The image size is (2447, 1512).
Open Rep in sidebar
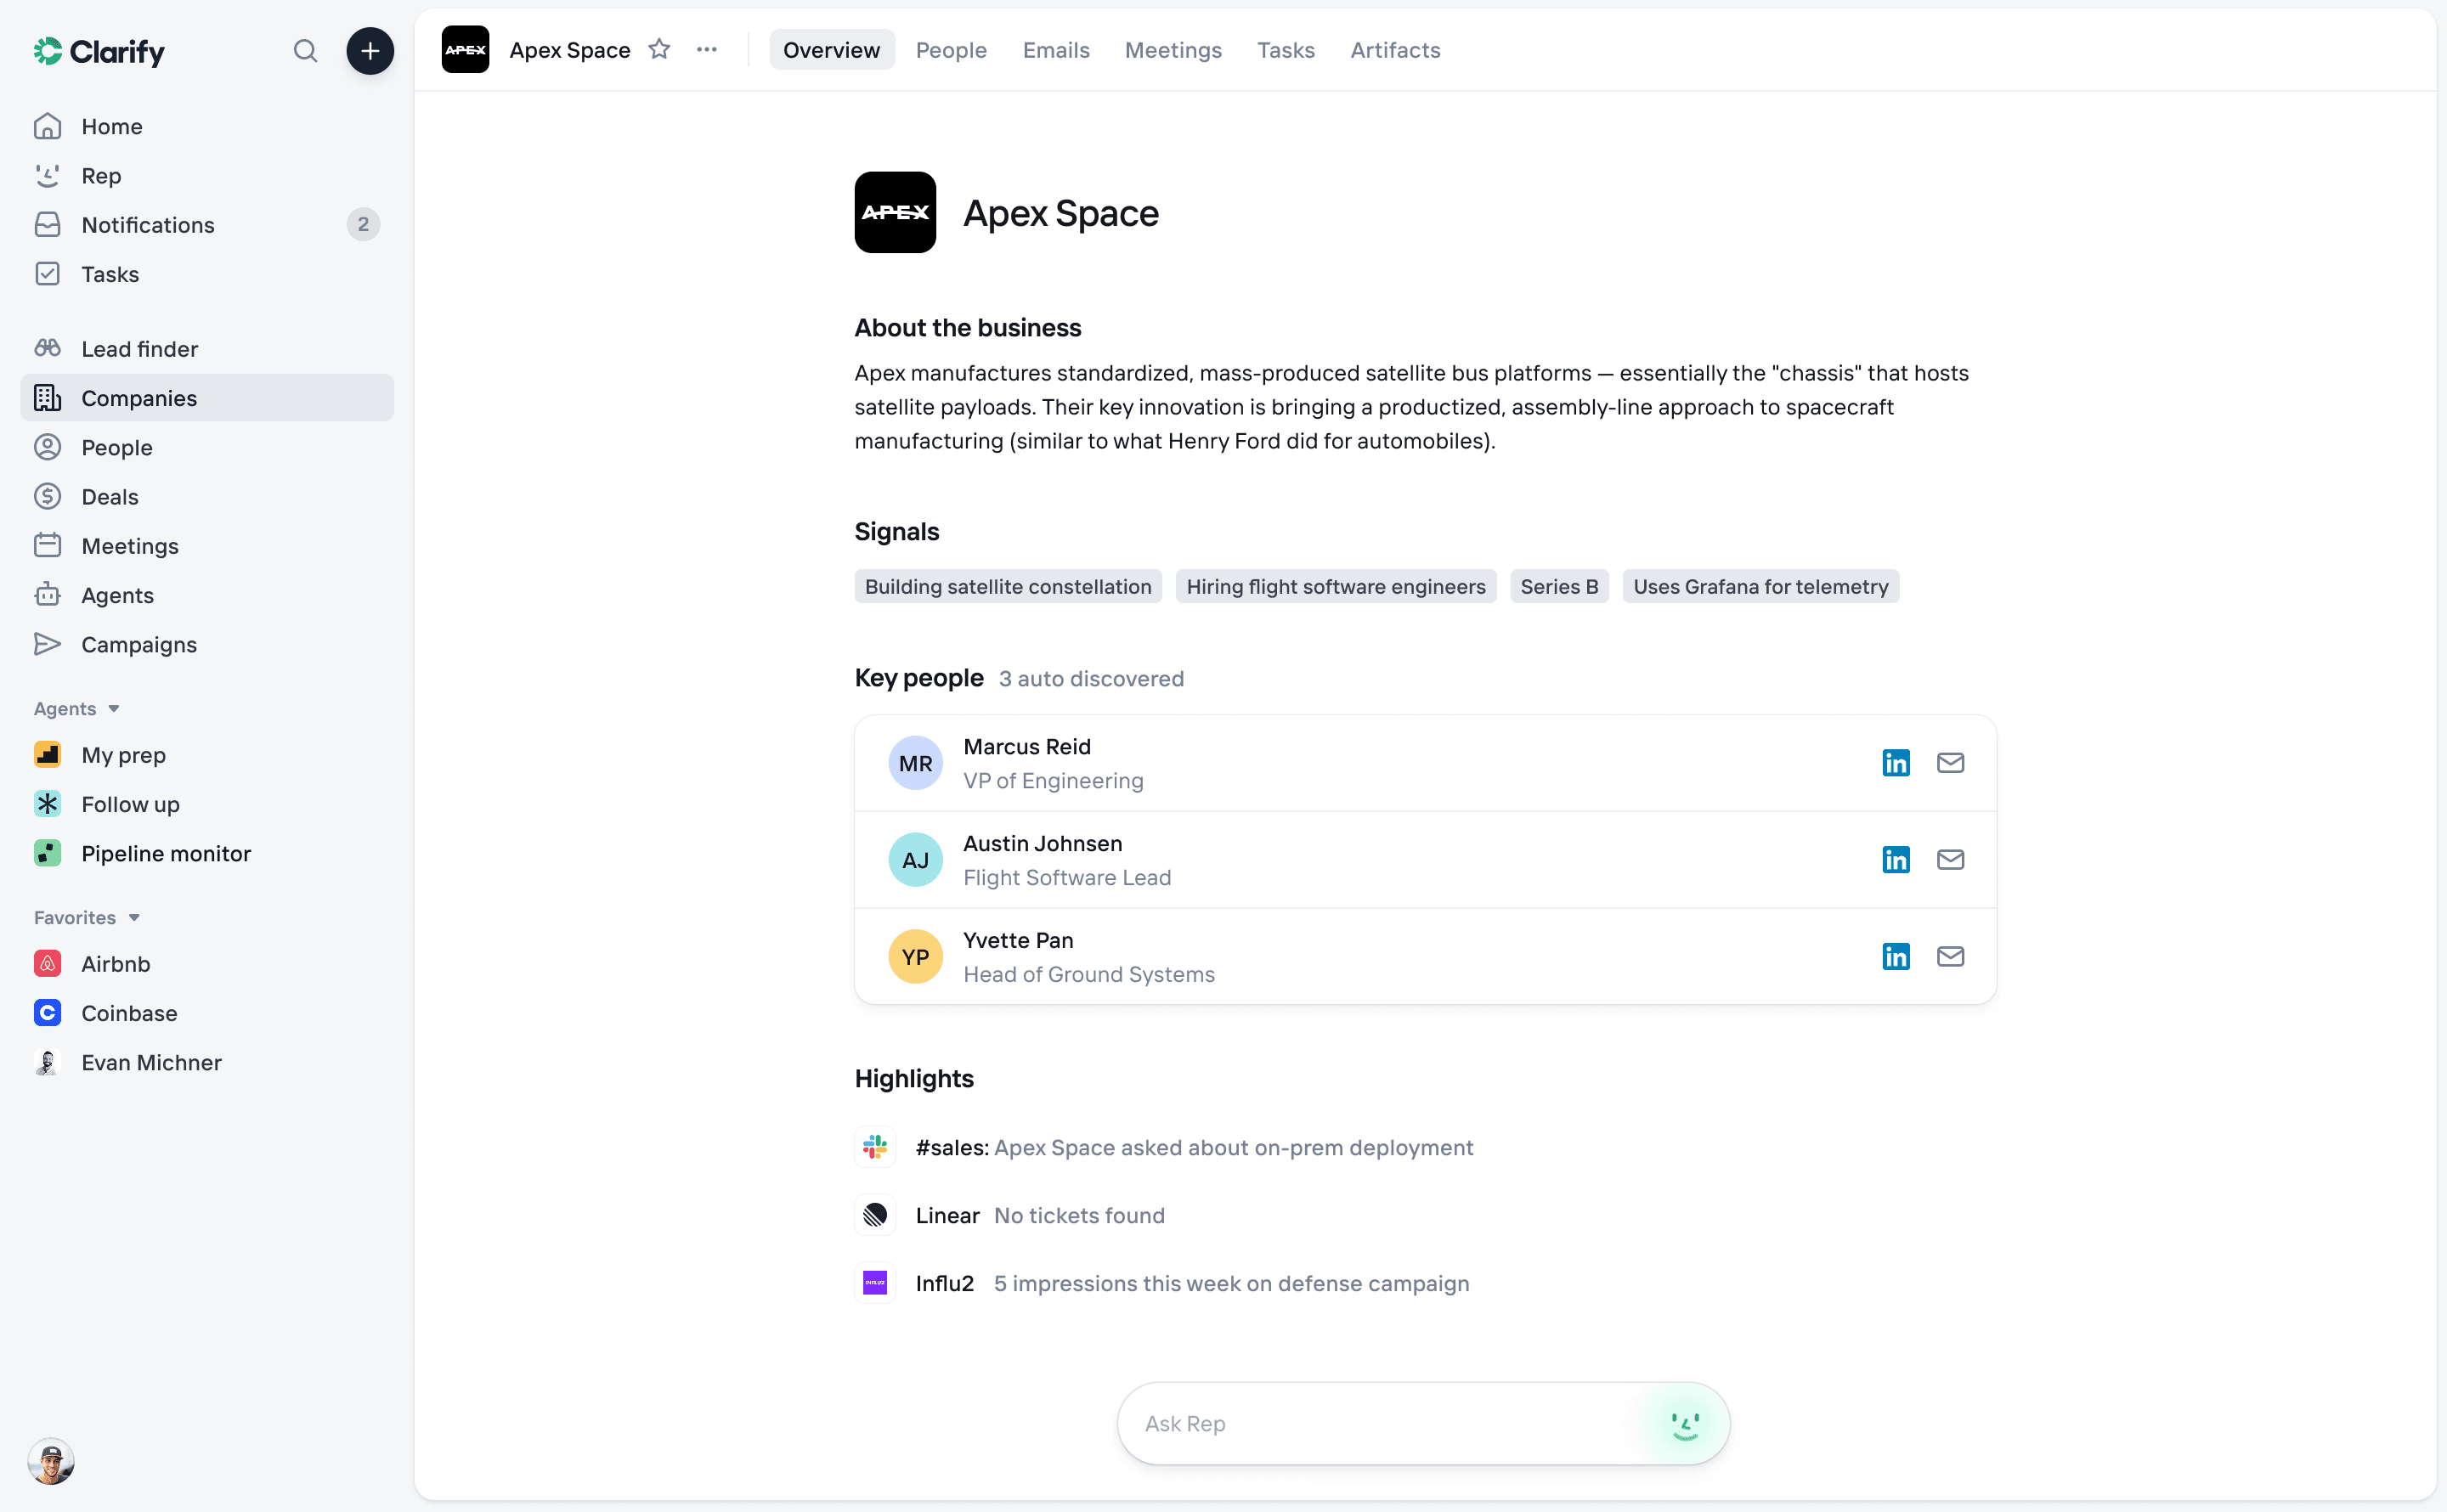207,175
